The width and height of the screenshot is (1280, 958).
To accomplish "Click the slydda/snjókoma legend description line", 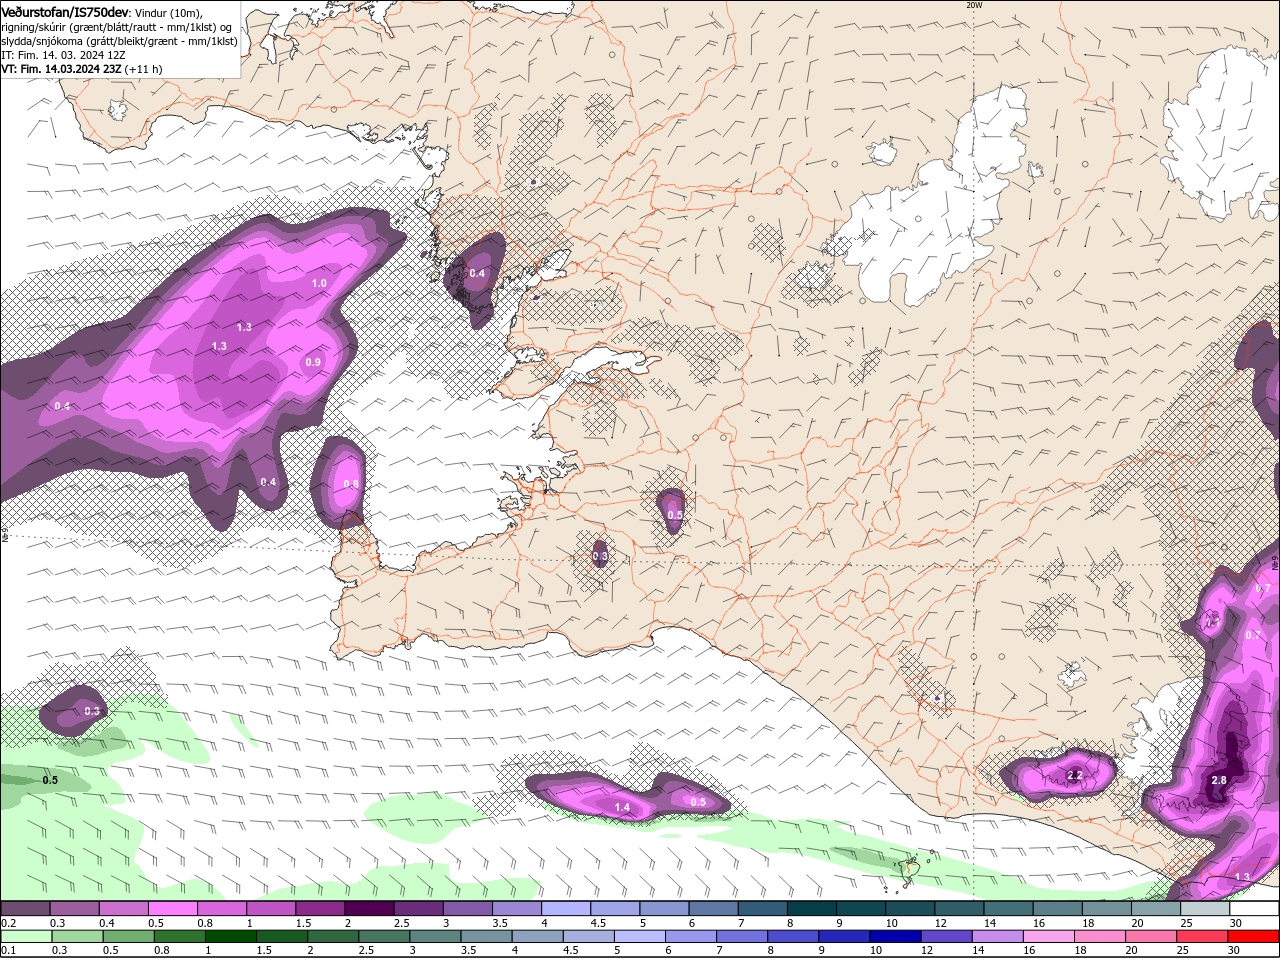I will point(119,41).
